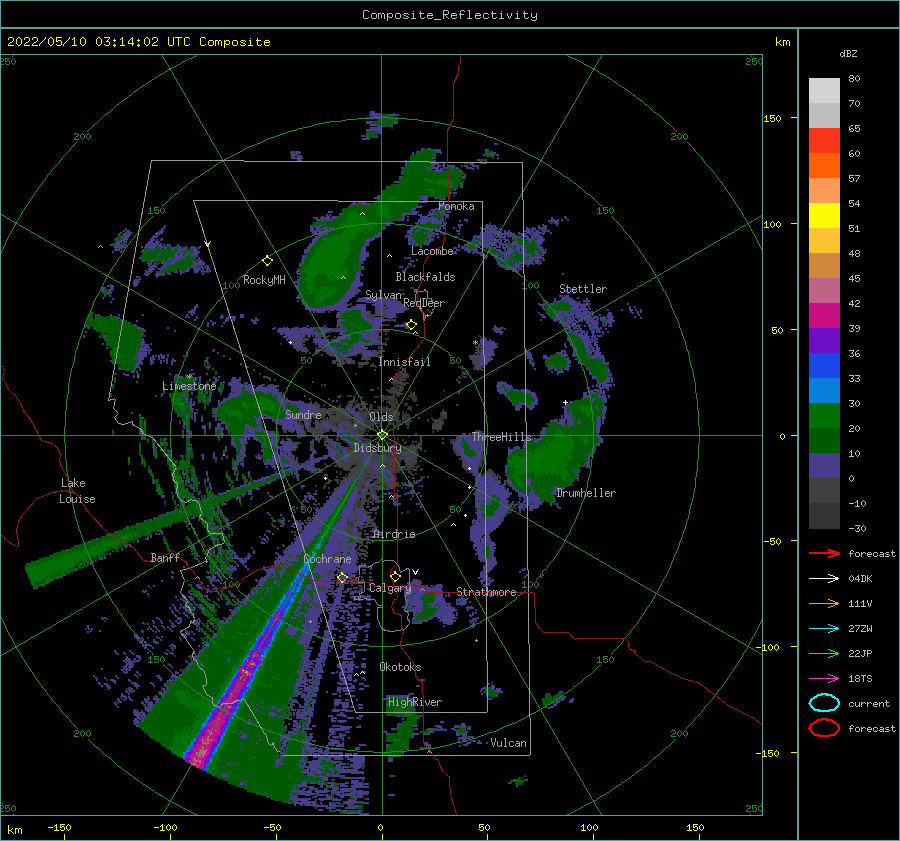Click the Limestone label
Screen dimensions: 900x841
point(189,386)
